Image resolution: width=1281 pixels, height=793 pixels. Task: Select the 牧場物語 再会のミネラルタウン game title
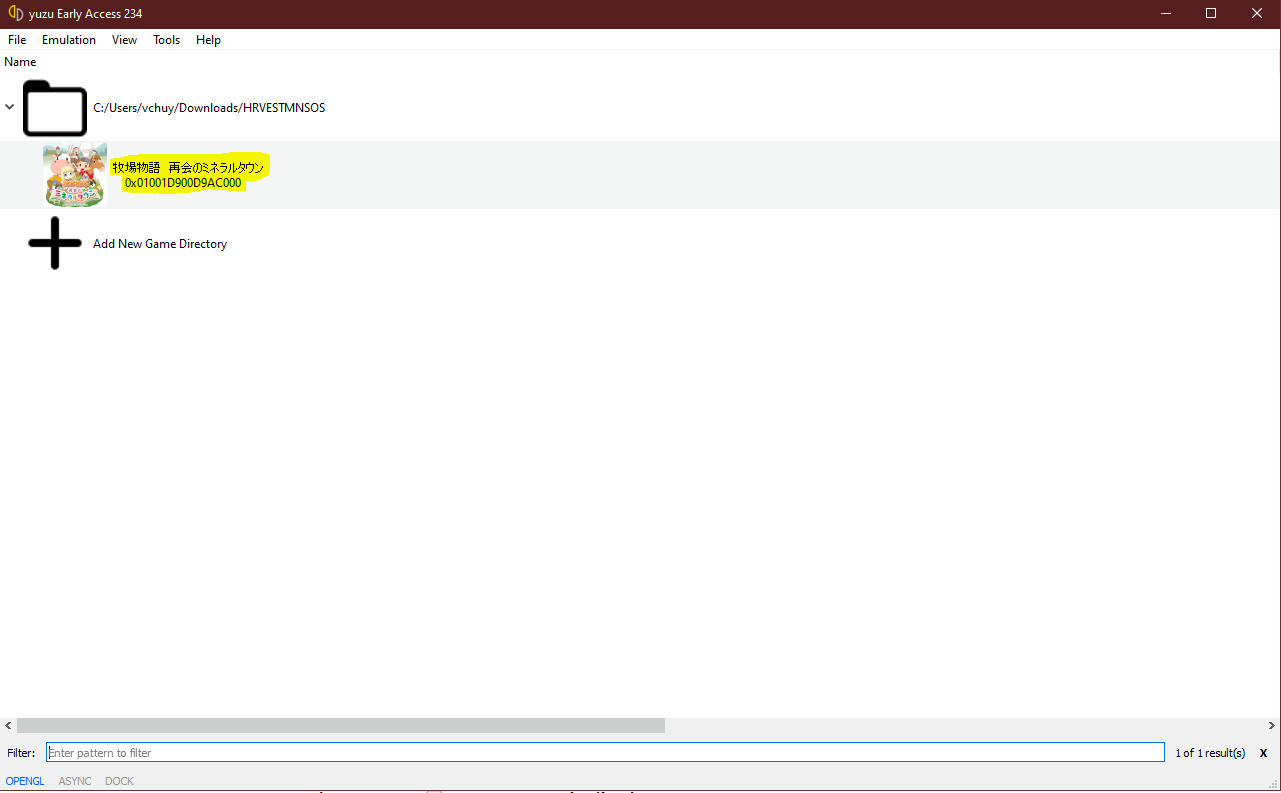(188, 167)
